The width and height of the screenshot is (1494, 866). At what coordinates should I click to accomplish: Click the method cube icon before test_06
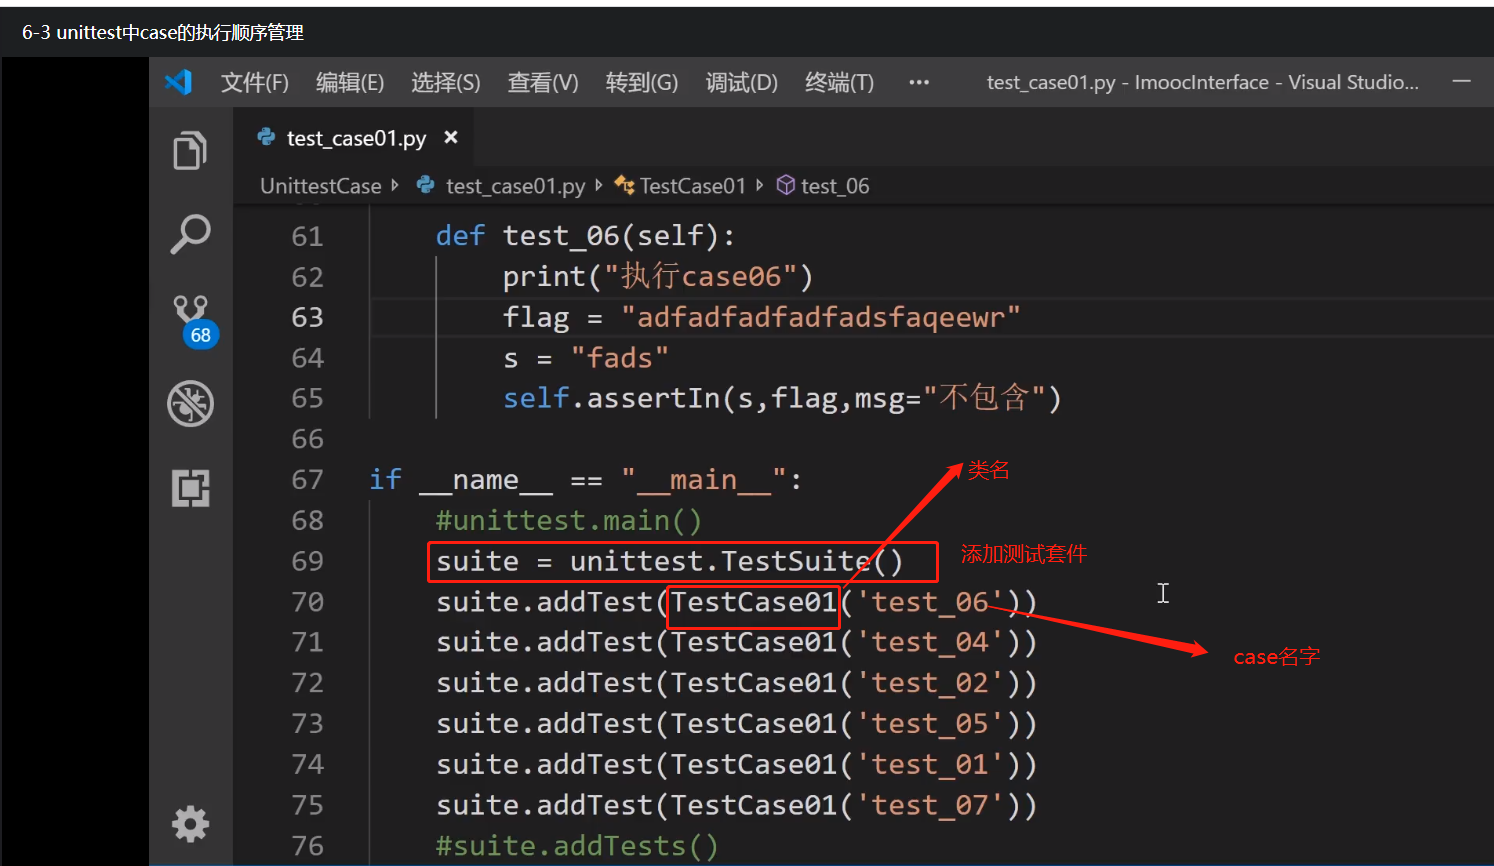coord(786,185)
